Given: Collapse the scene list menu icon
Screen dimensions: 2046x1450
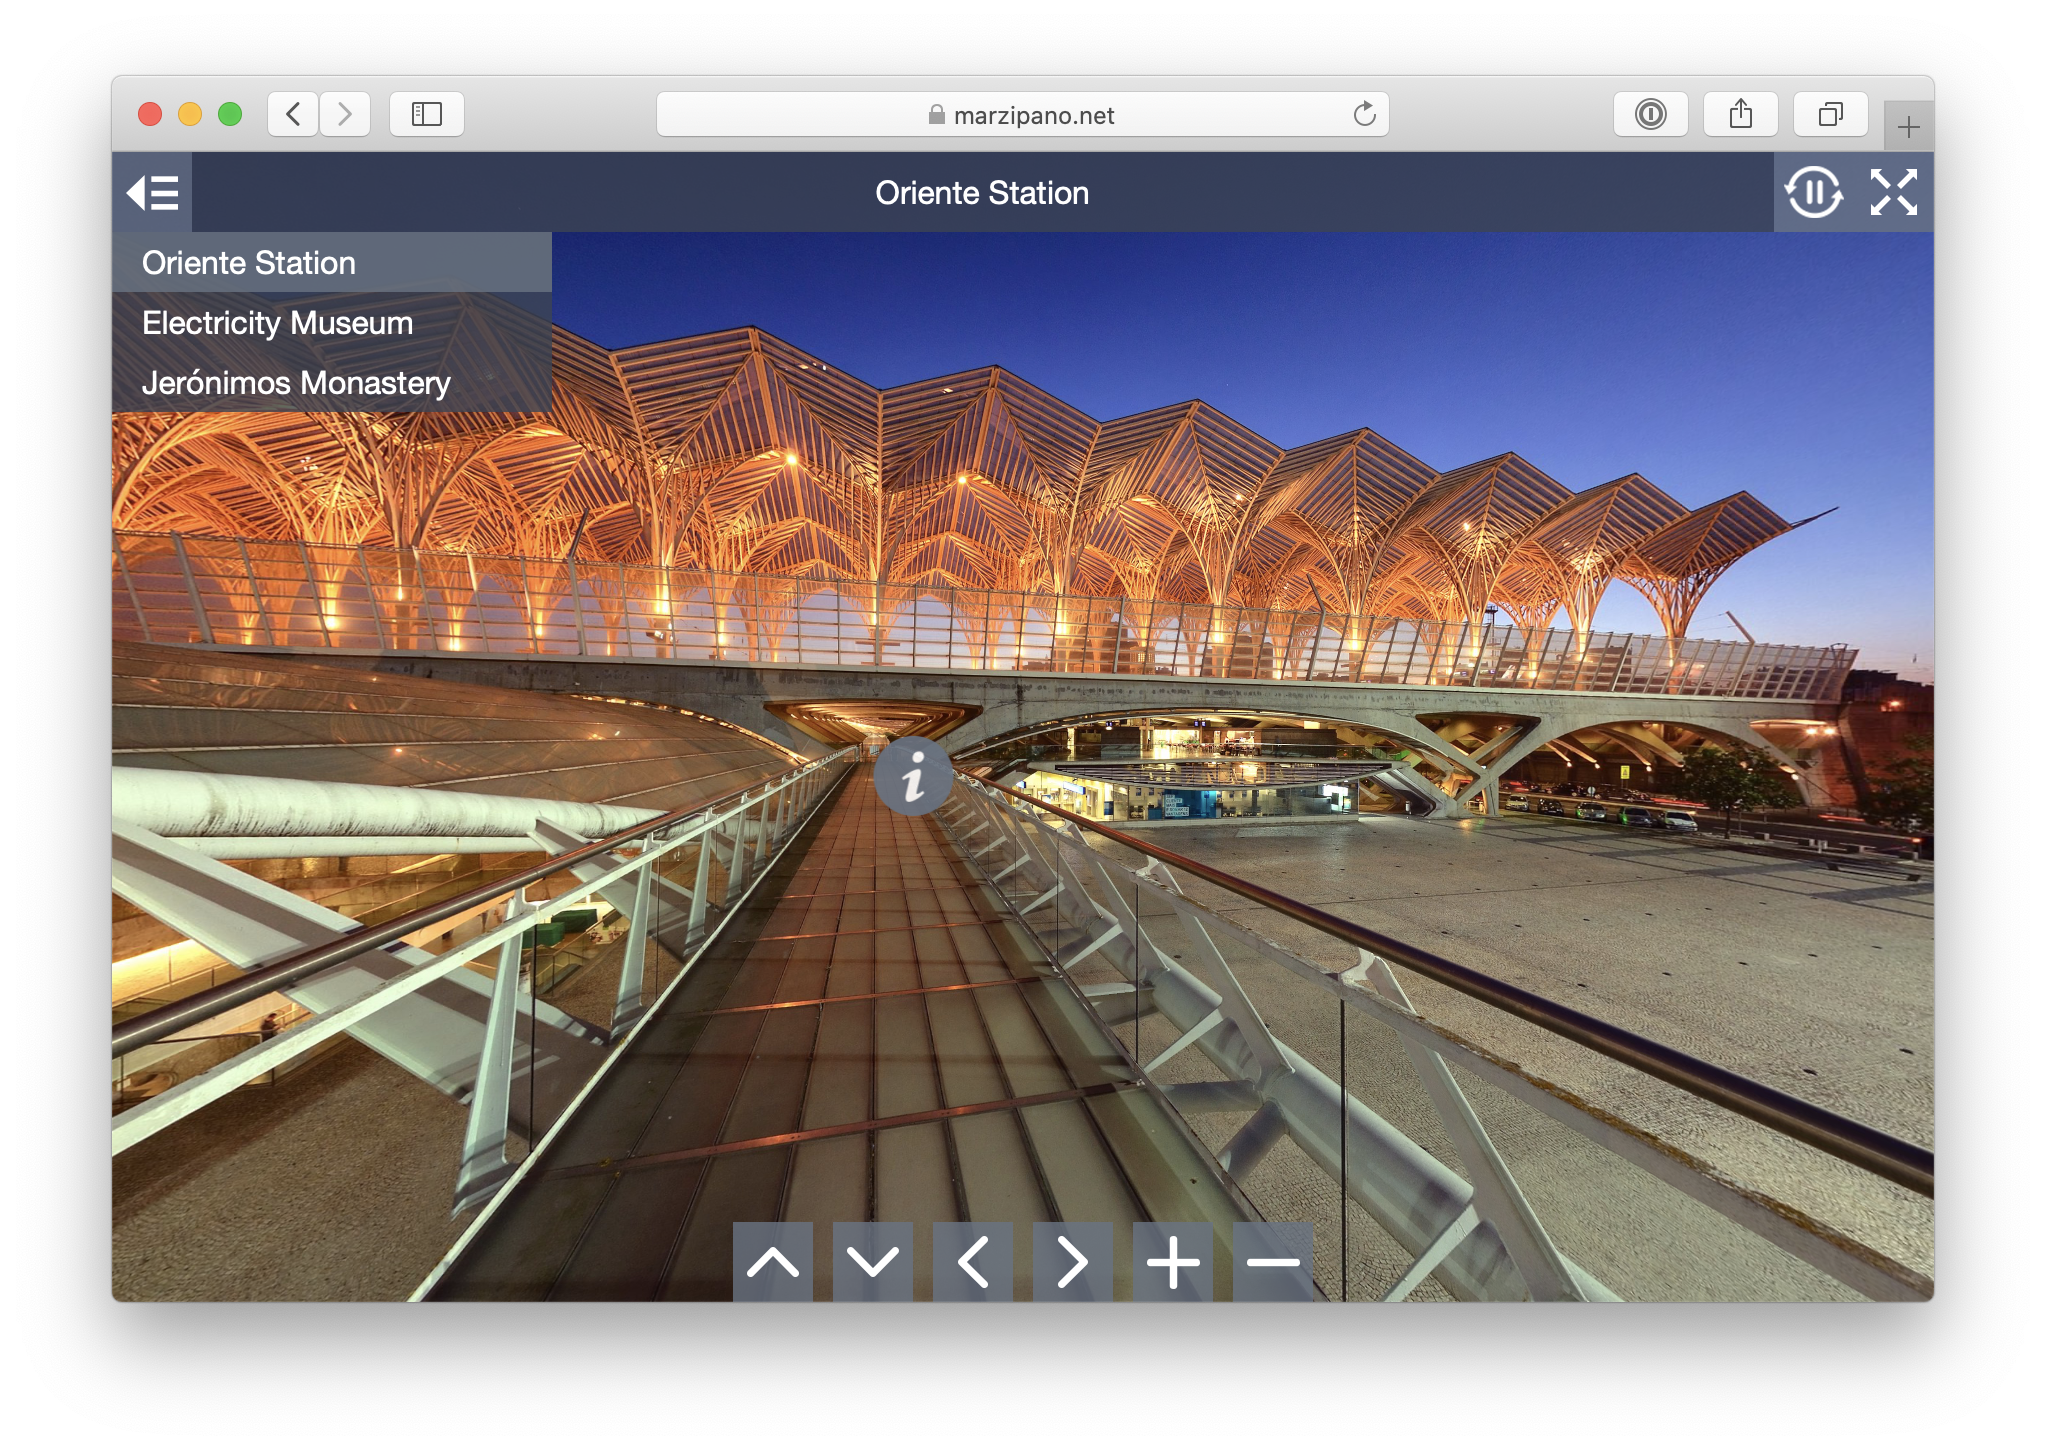Looking at the screenshot, I should 152,193.
